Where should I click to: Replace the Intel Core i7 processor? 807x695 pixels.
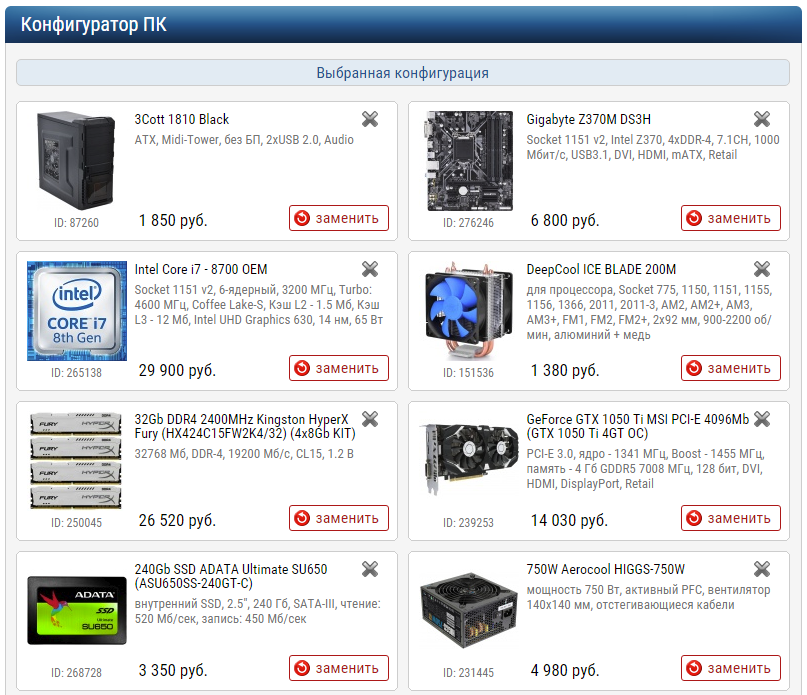339,368
